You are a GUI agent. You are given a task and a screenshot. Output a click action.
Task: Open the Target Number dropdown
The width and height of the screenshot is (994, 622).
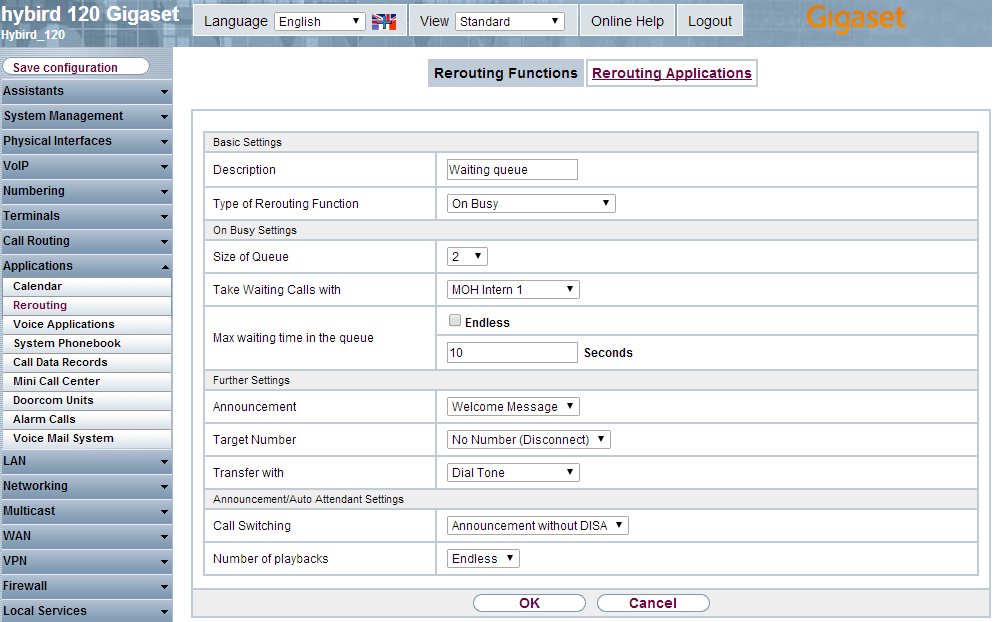click(529, 439)
